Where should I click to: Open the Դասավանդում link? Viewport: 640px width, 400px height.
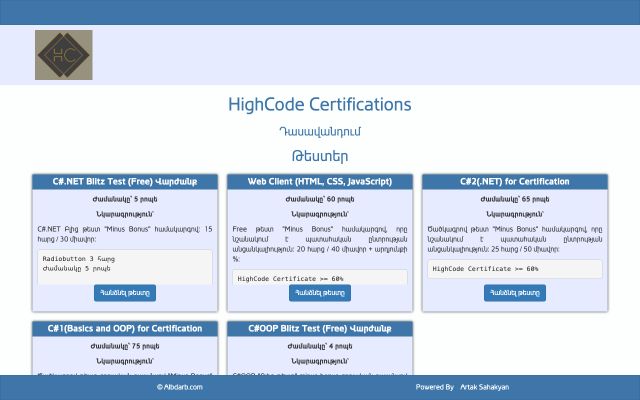(x=320, y=131)
